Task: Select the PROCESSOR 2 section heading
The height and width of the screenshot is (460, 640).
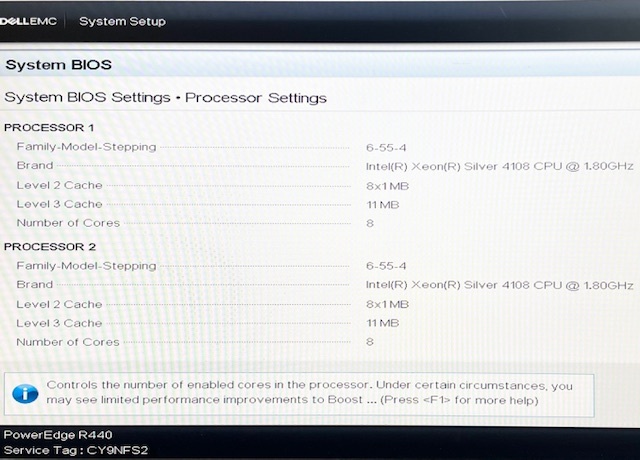Action: (50, 247)
